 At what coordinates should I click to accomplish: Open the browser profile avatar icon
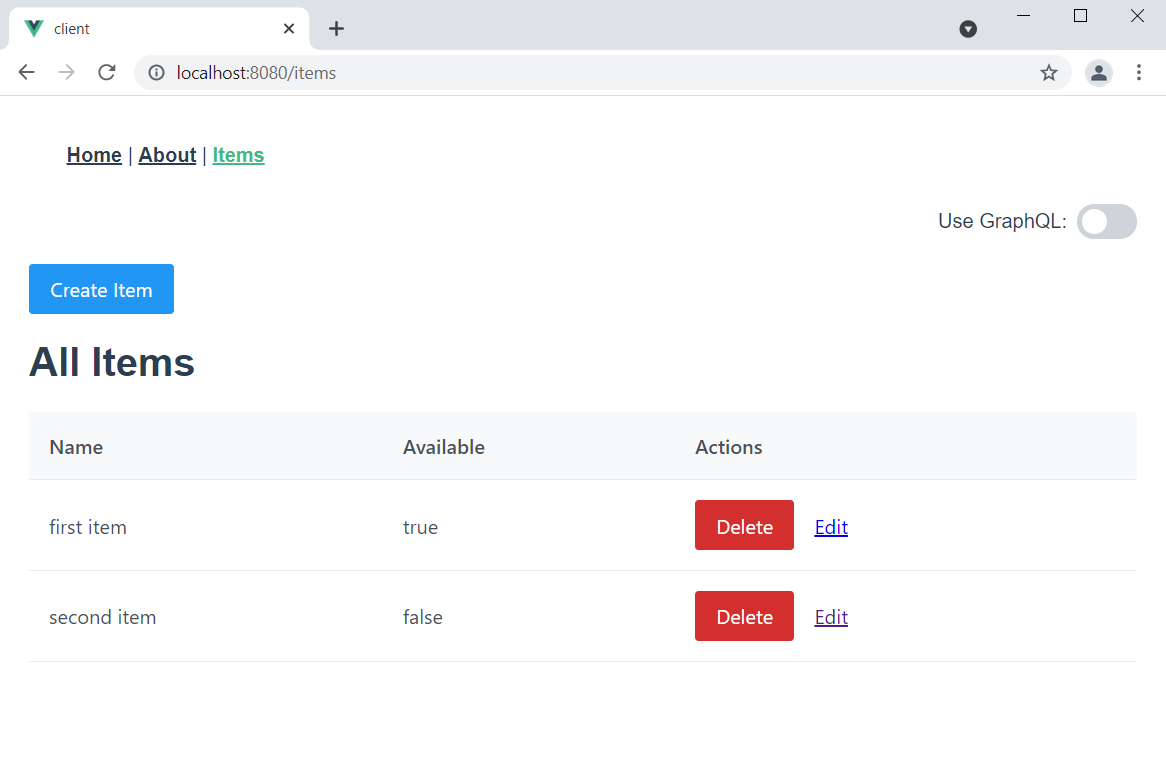pos(1098,72)
